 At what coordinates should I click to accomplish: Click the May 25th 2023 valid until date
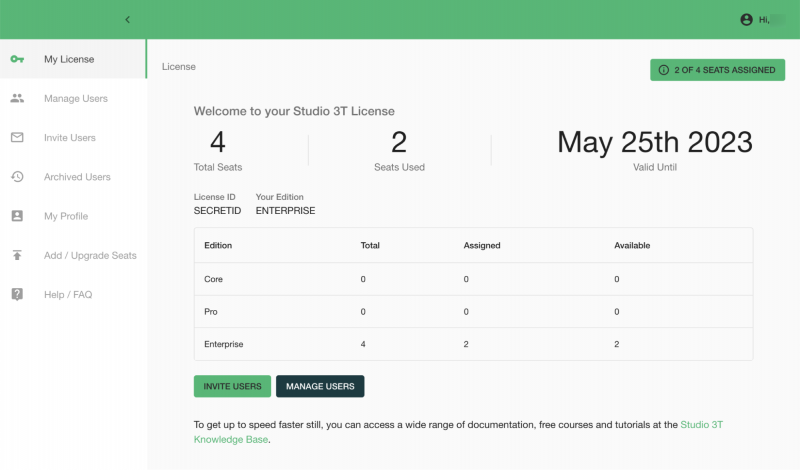point(655,142)
